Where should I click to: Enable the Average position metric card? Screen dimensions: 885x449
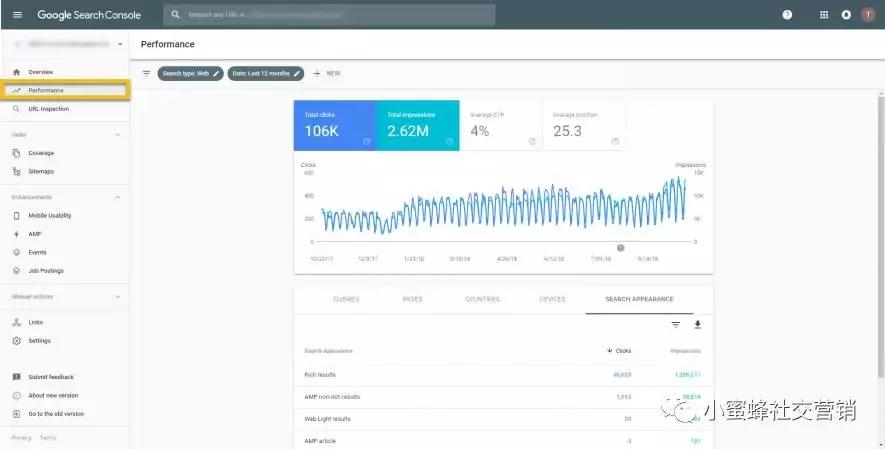coord(584,125)
